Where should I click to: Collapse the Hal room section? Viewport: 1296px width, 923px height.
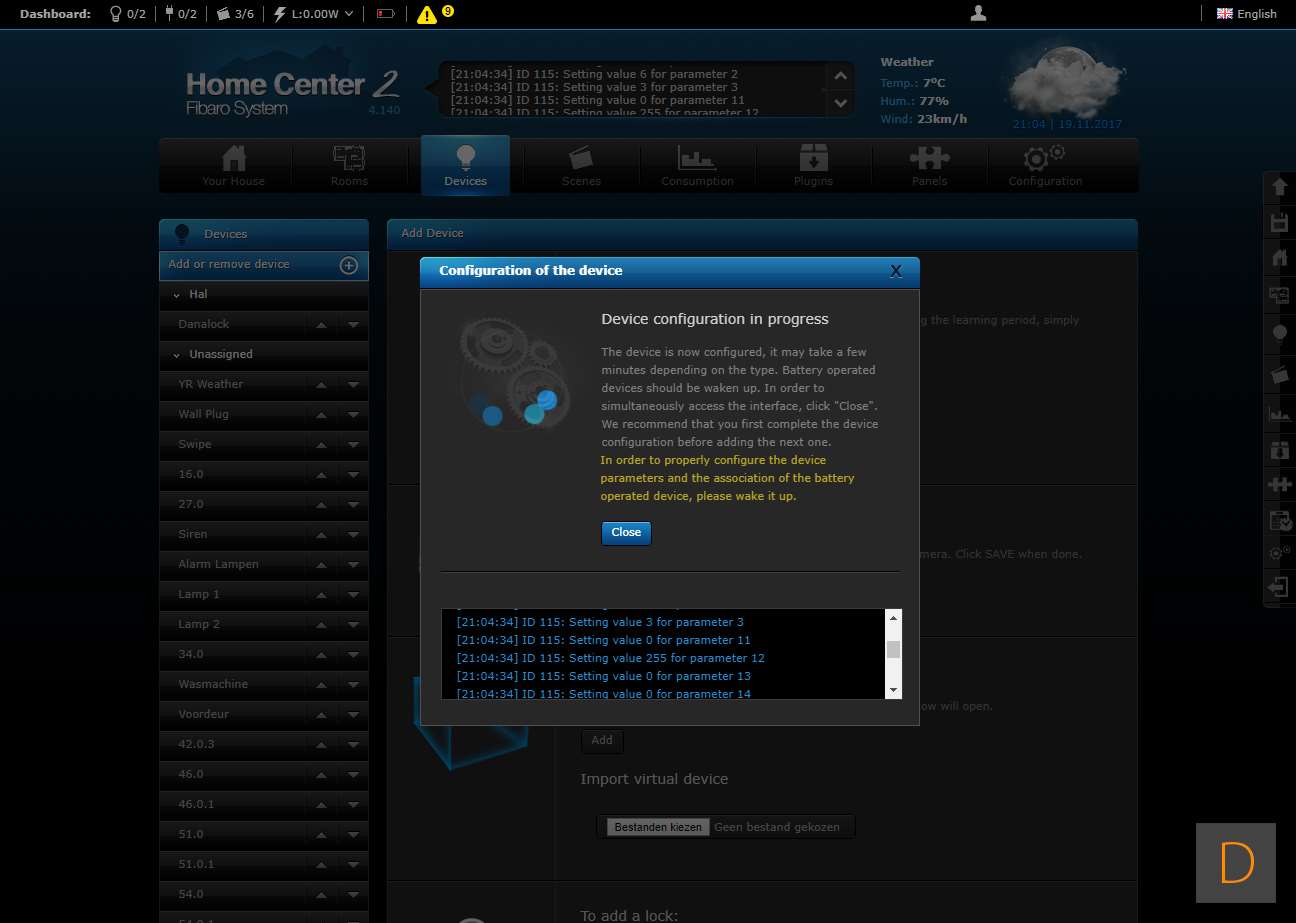click(177, 295)
